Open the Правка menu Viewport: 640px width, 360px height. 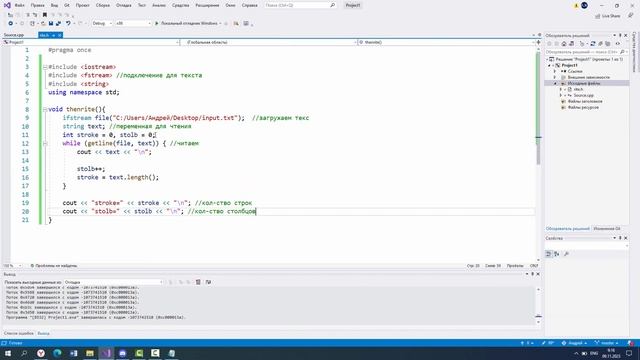37,5
